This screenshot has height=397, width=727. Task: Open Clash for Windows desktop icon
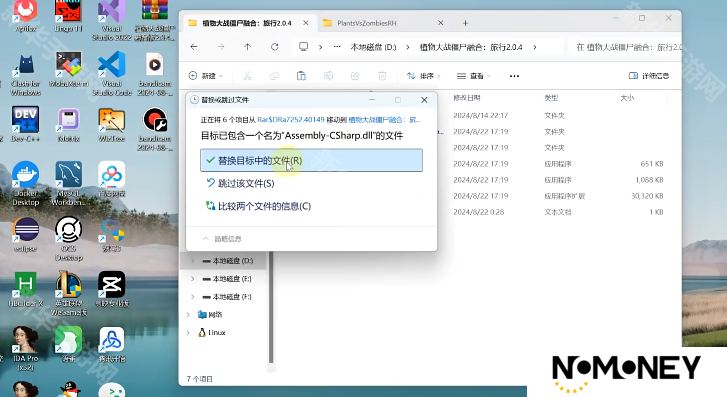pos(26,75)
